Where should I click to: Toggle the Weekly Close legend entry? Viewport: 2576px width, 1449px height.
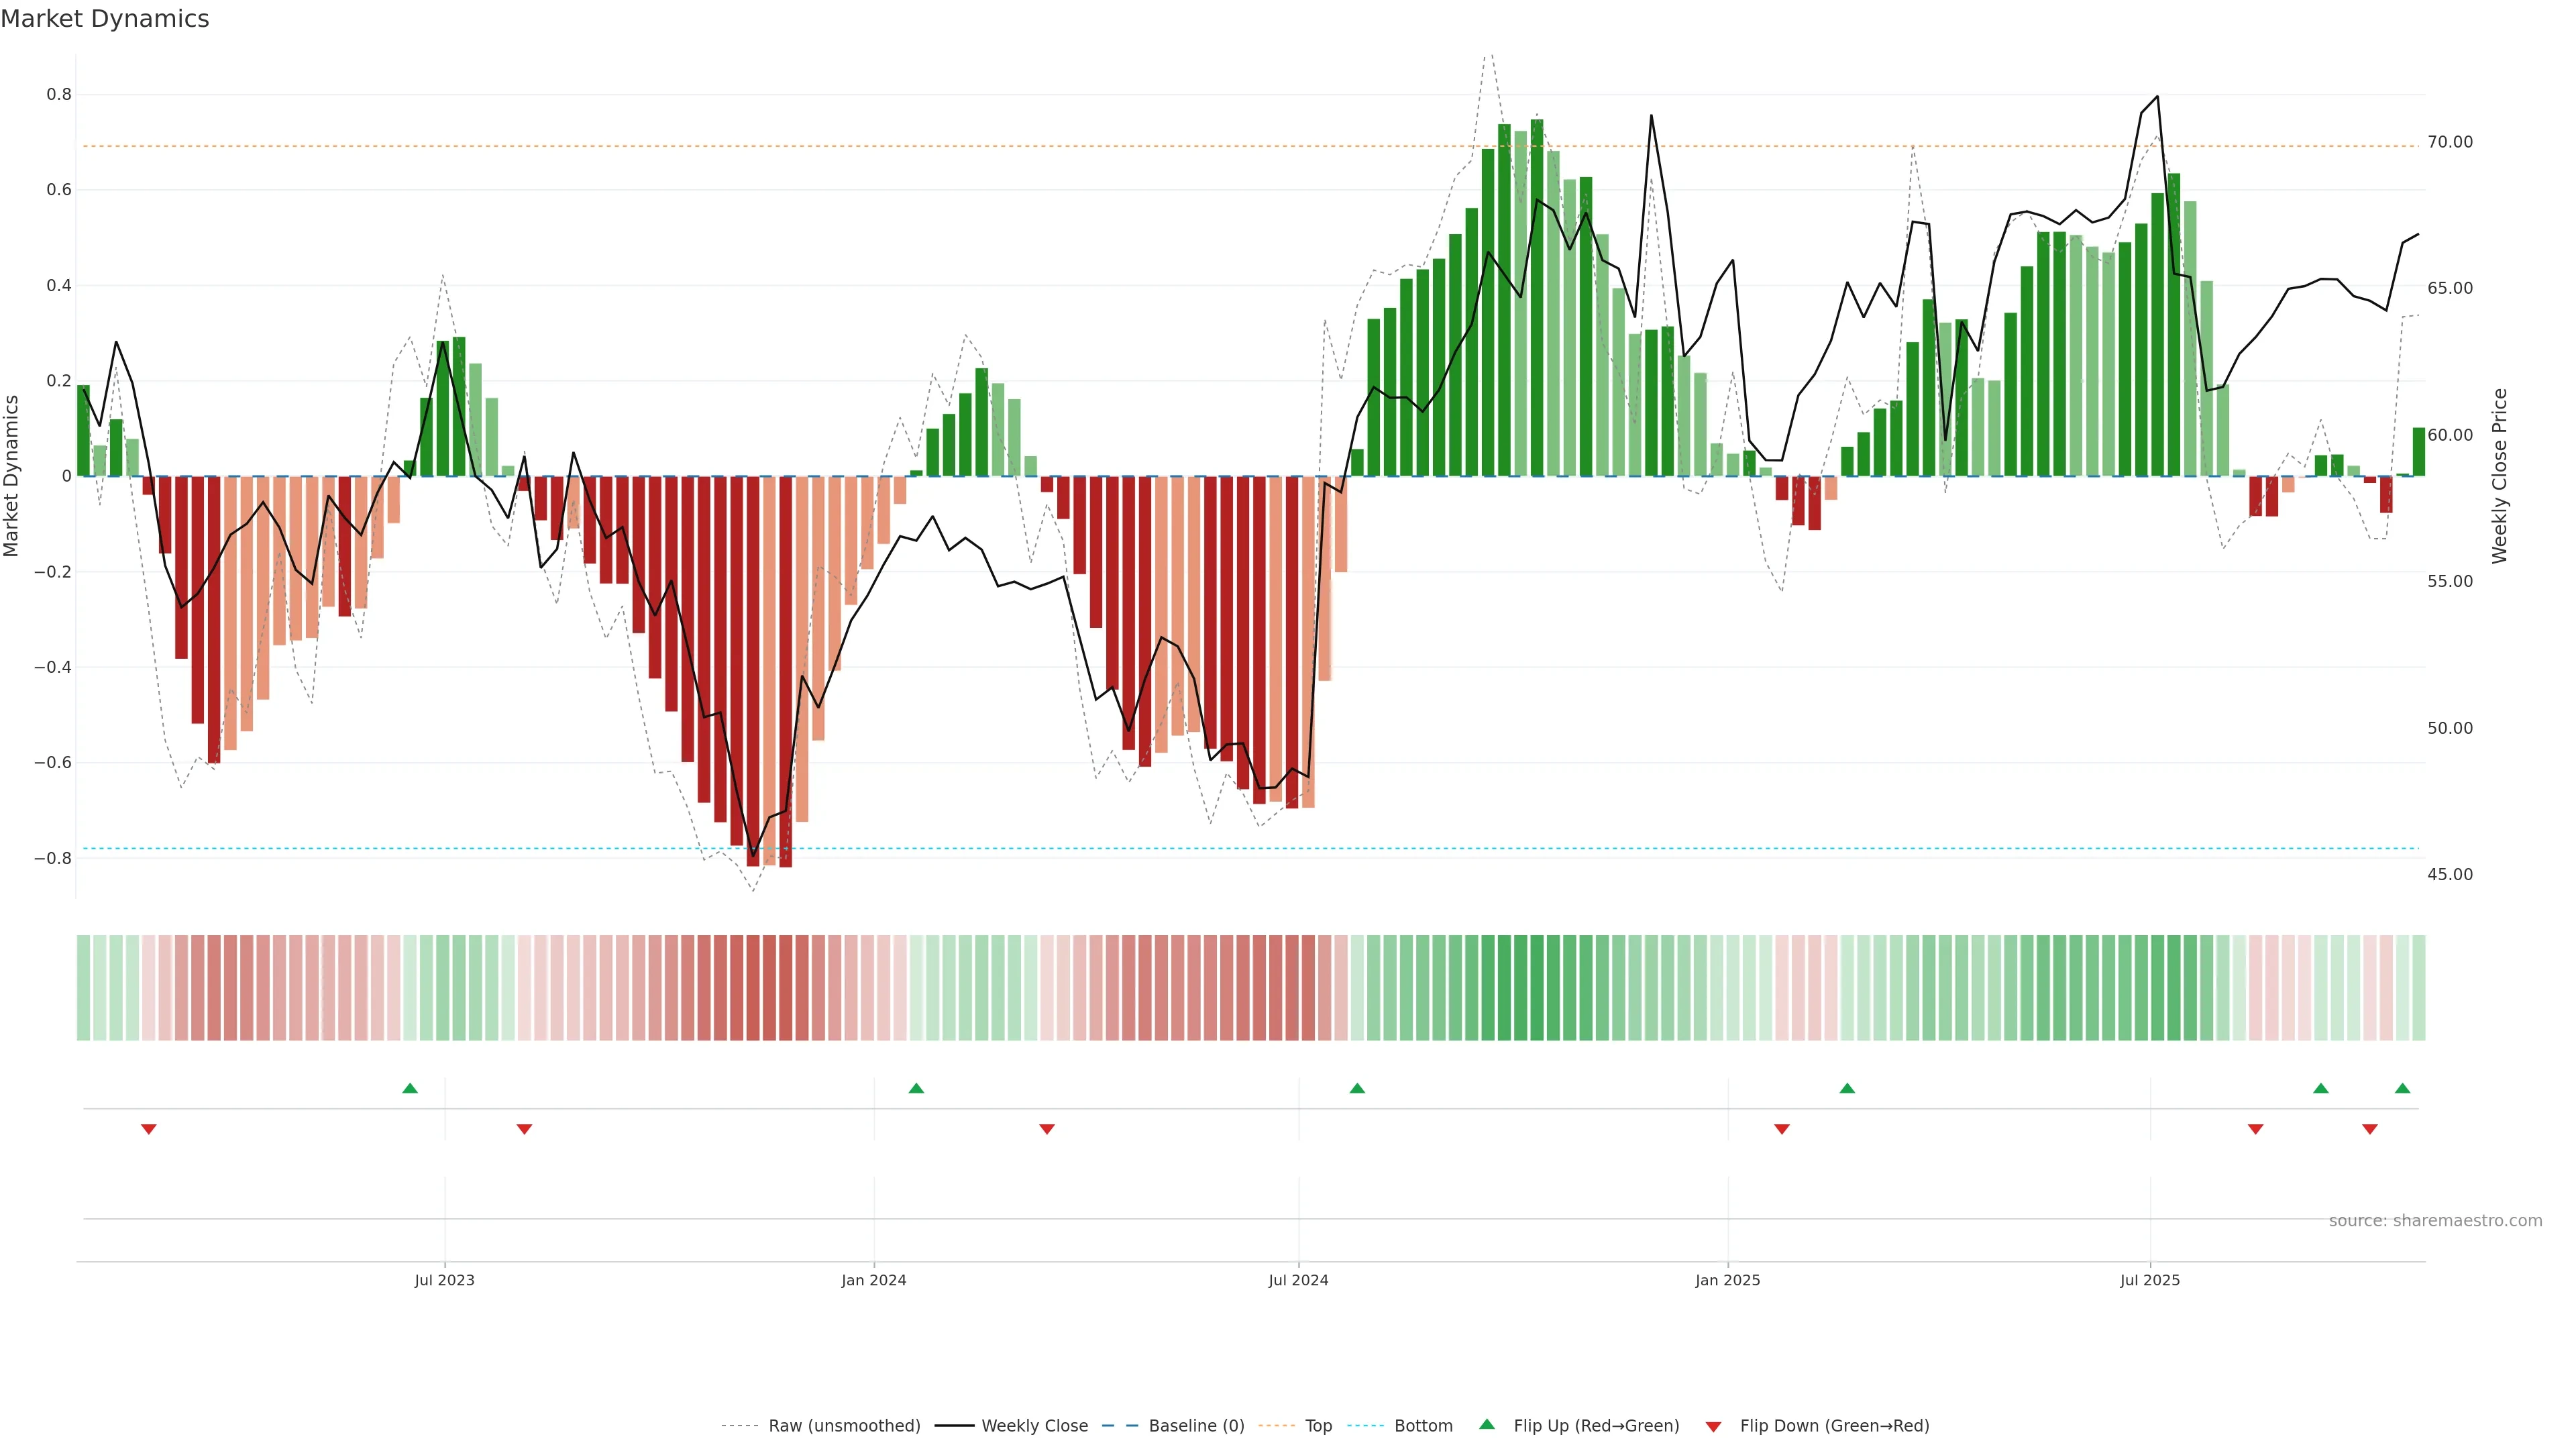pyautogui.click(x=1034, y=1426)
